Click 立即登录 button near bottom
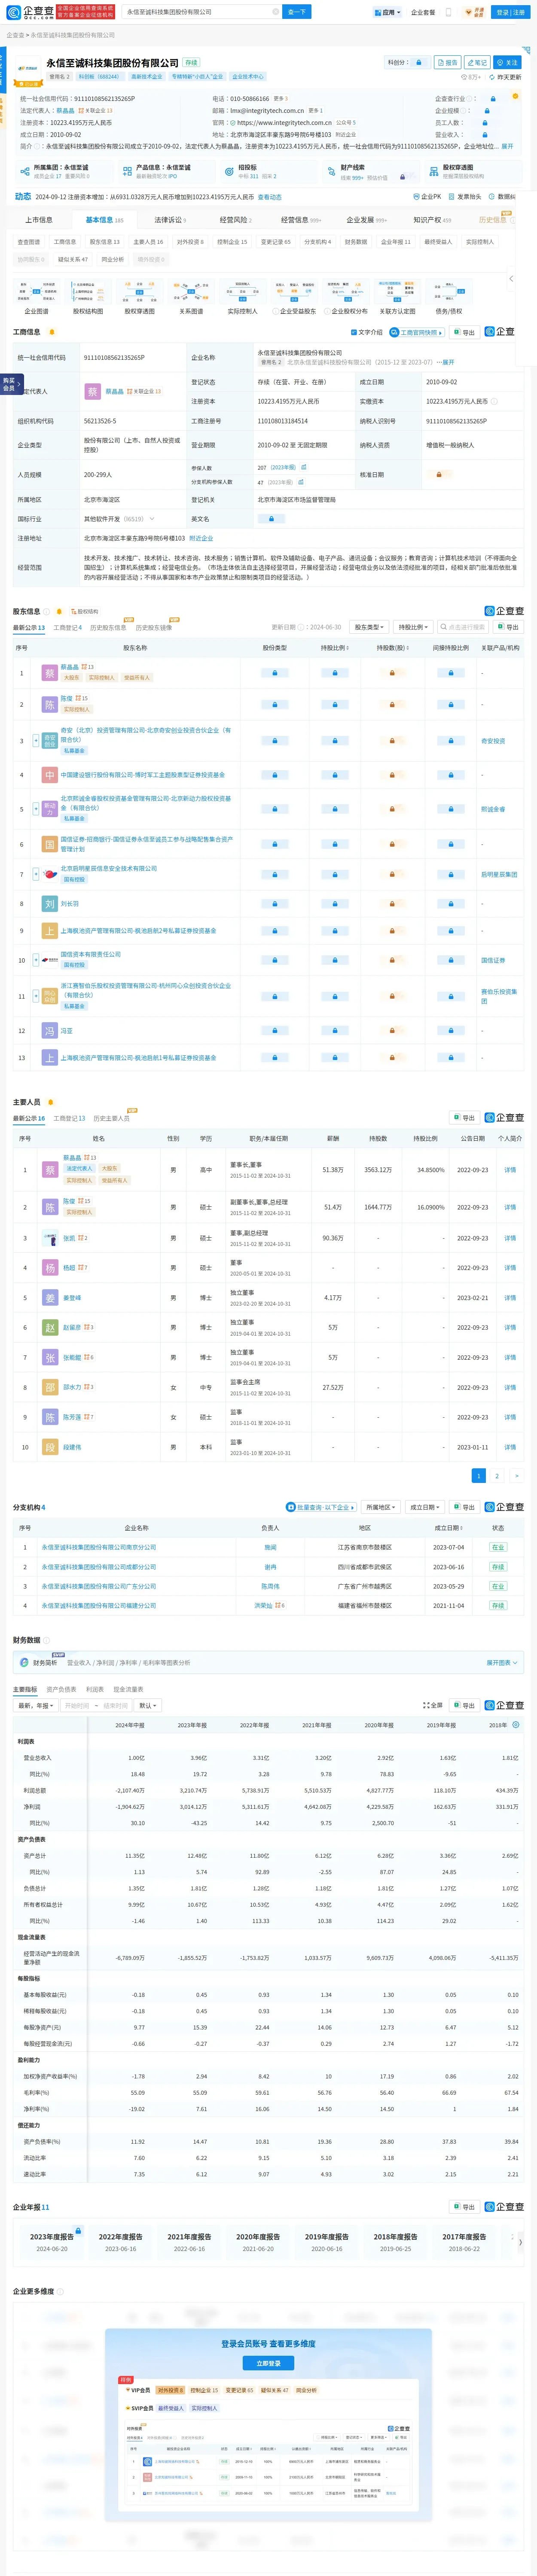Image resolution: width=537 pixels, height=2576 pixels. click(268, 2363)
